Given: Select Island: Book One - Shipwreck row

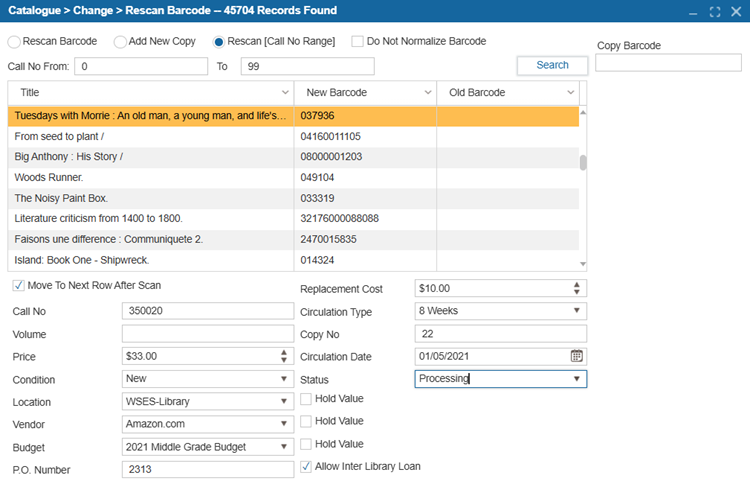Looking at the screenshot, I should pos(293,260).
